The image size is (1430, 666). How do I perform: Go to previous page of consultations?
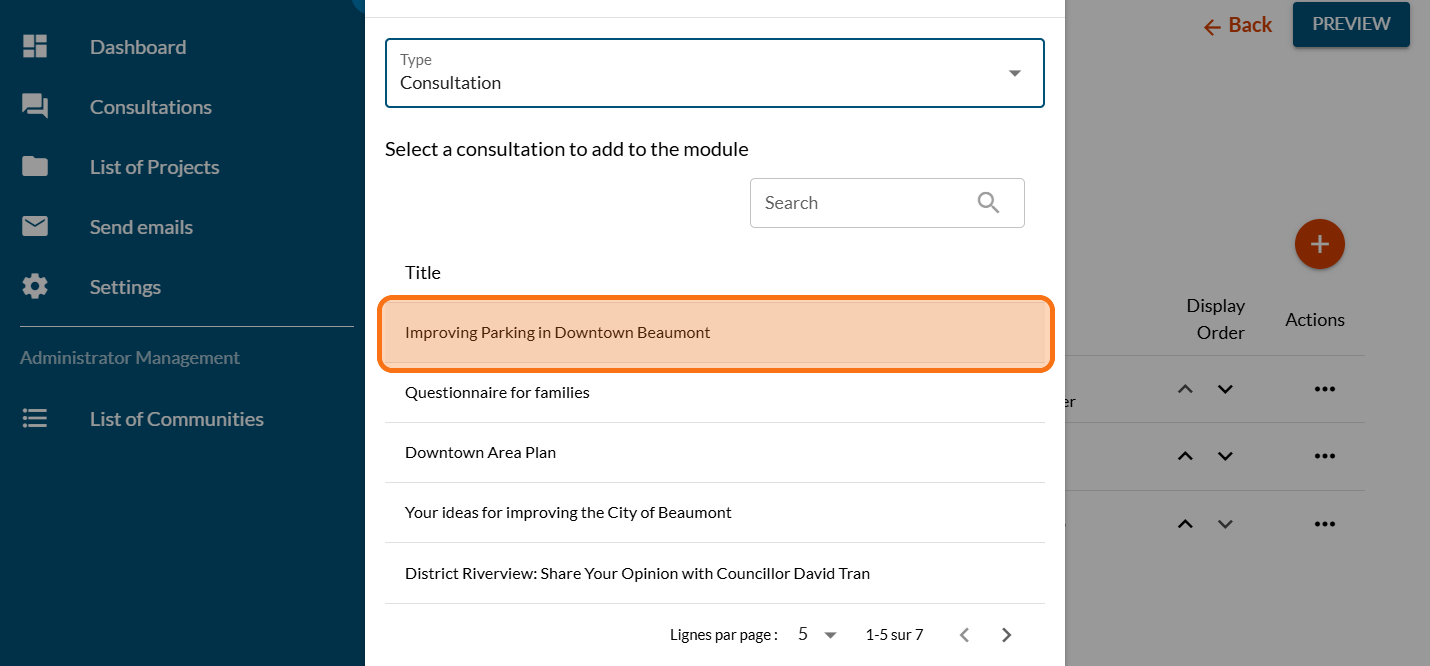coord(964,635)
